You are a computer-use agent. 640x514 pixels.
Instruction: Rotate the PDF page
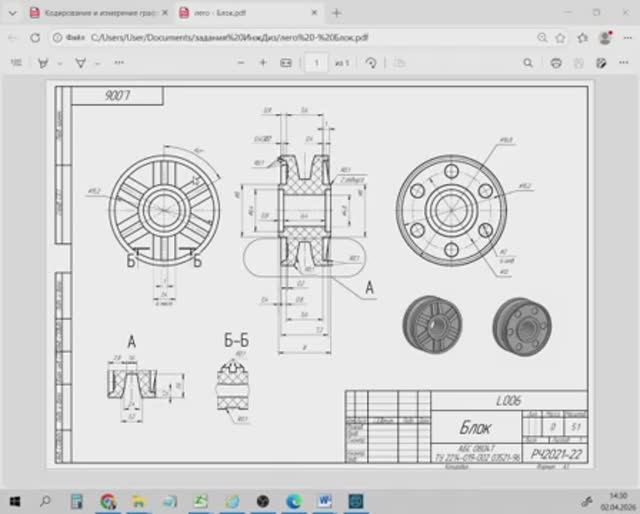coord(371,63)
